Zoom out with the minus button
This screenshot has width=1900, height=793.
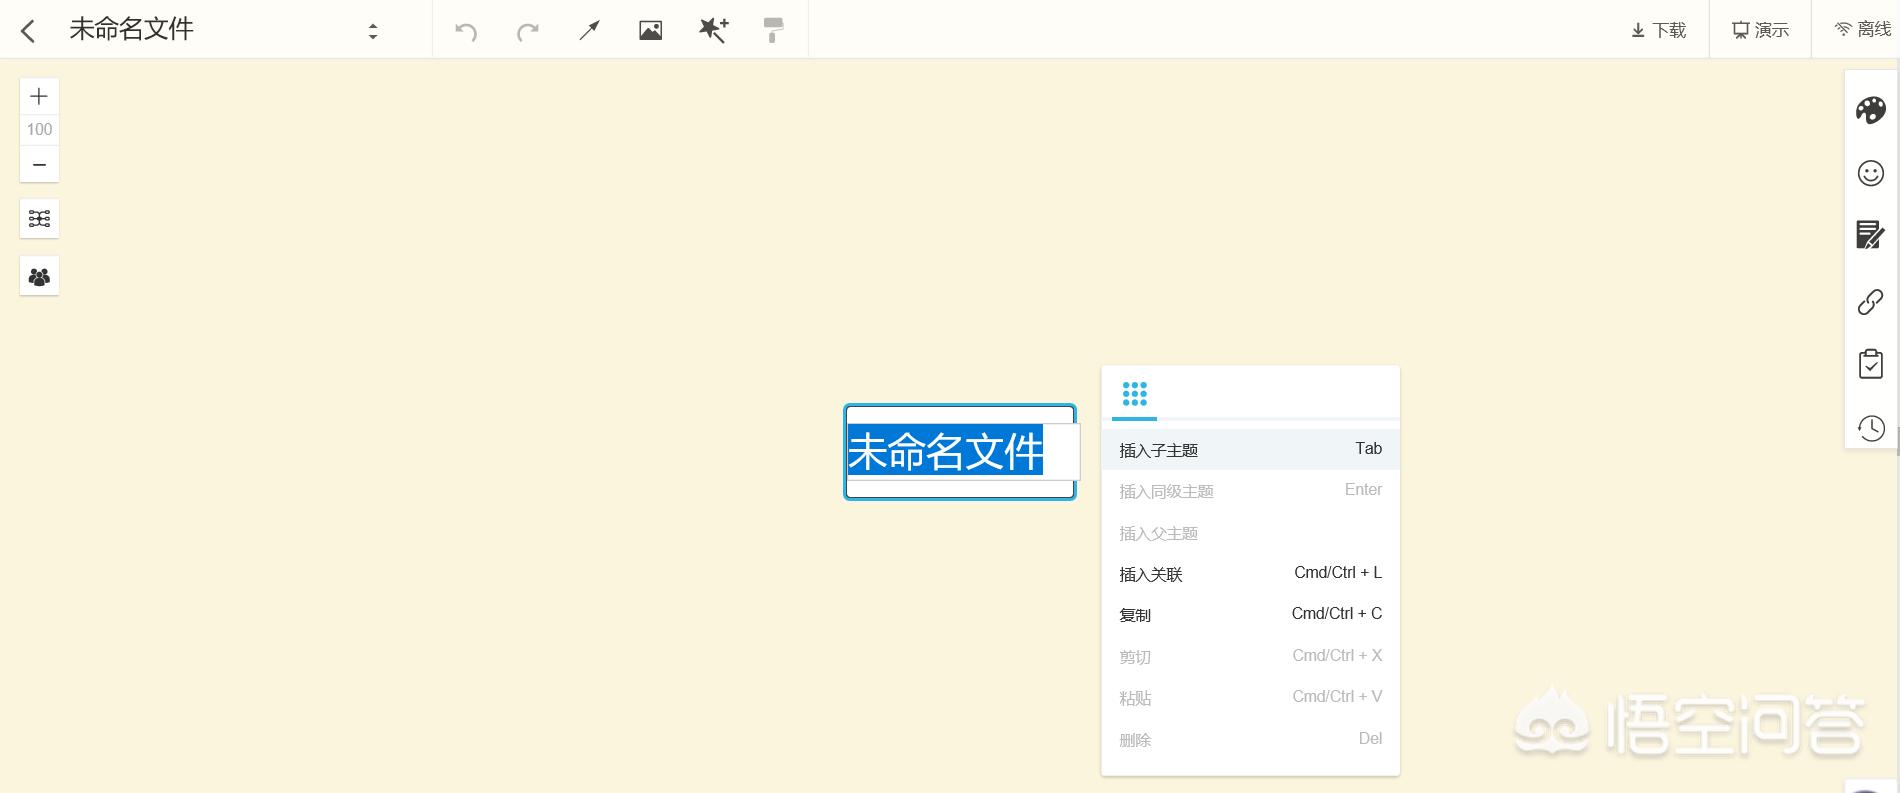tap(39, 165)
